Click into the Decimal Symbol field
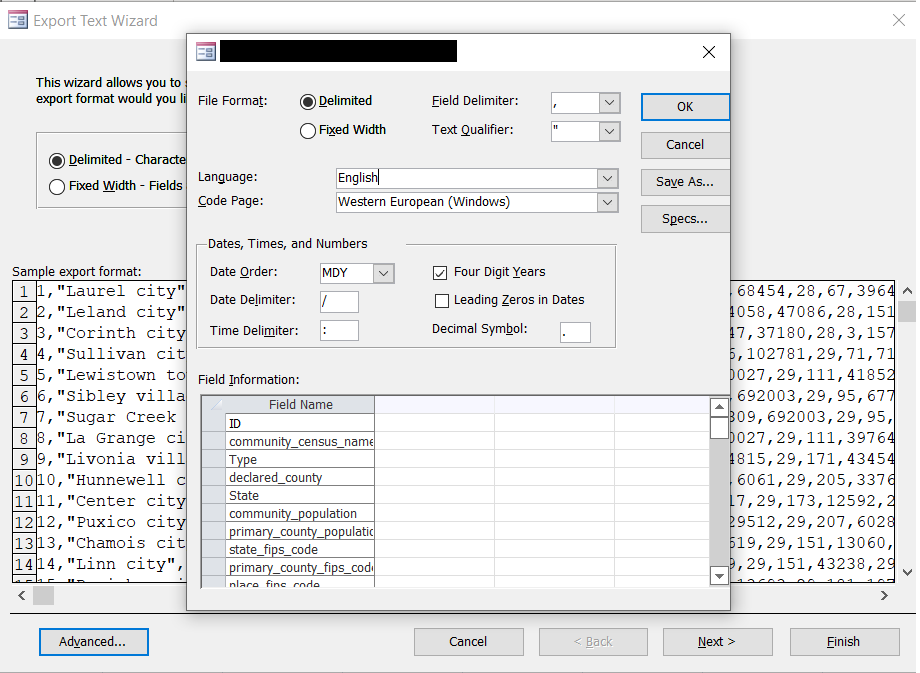 tap(575, 332)
